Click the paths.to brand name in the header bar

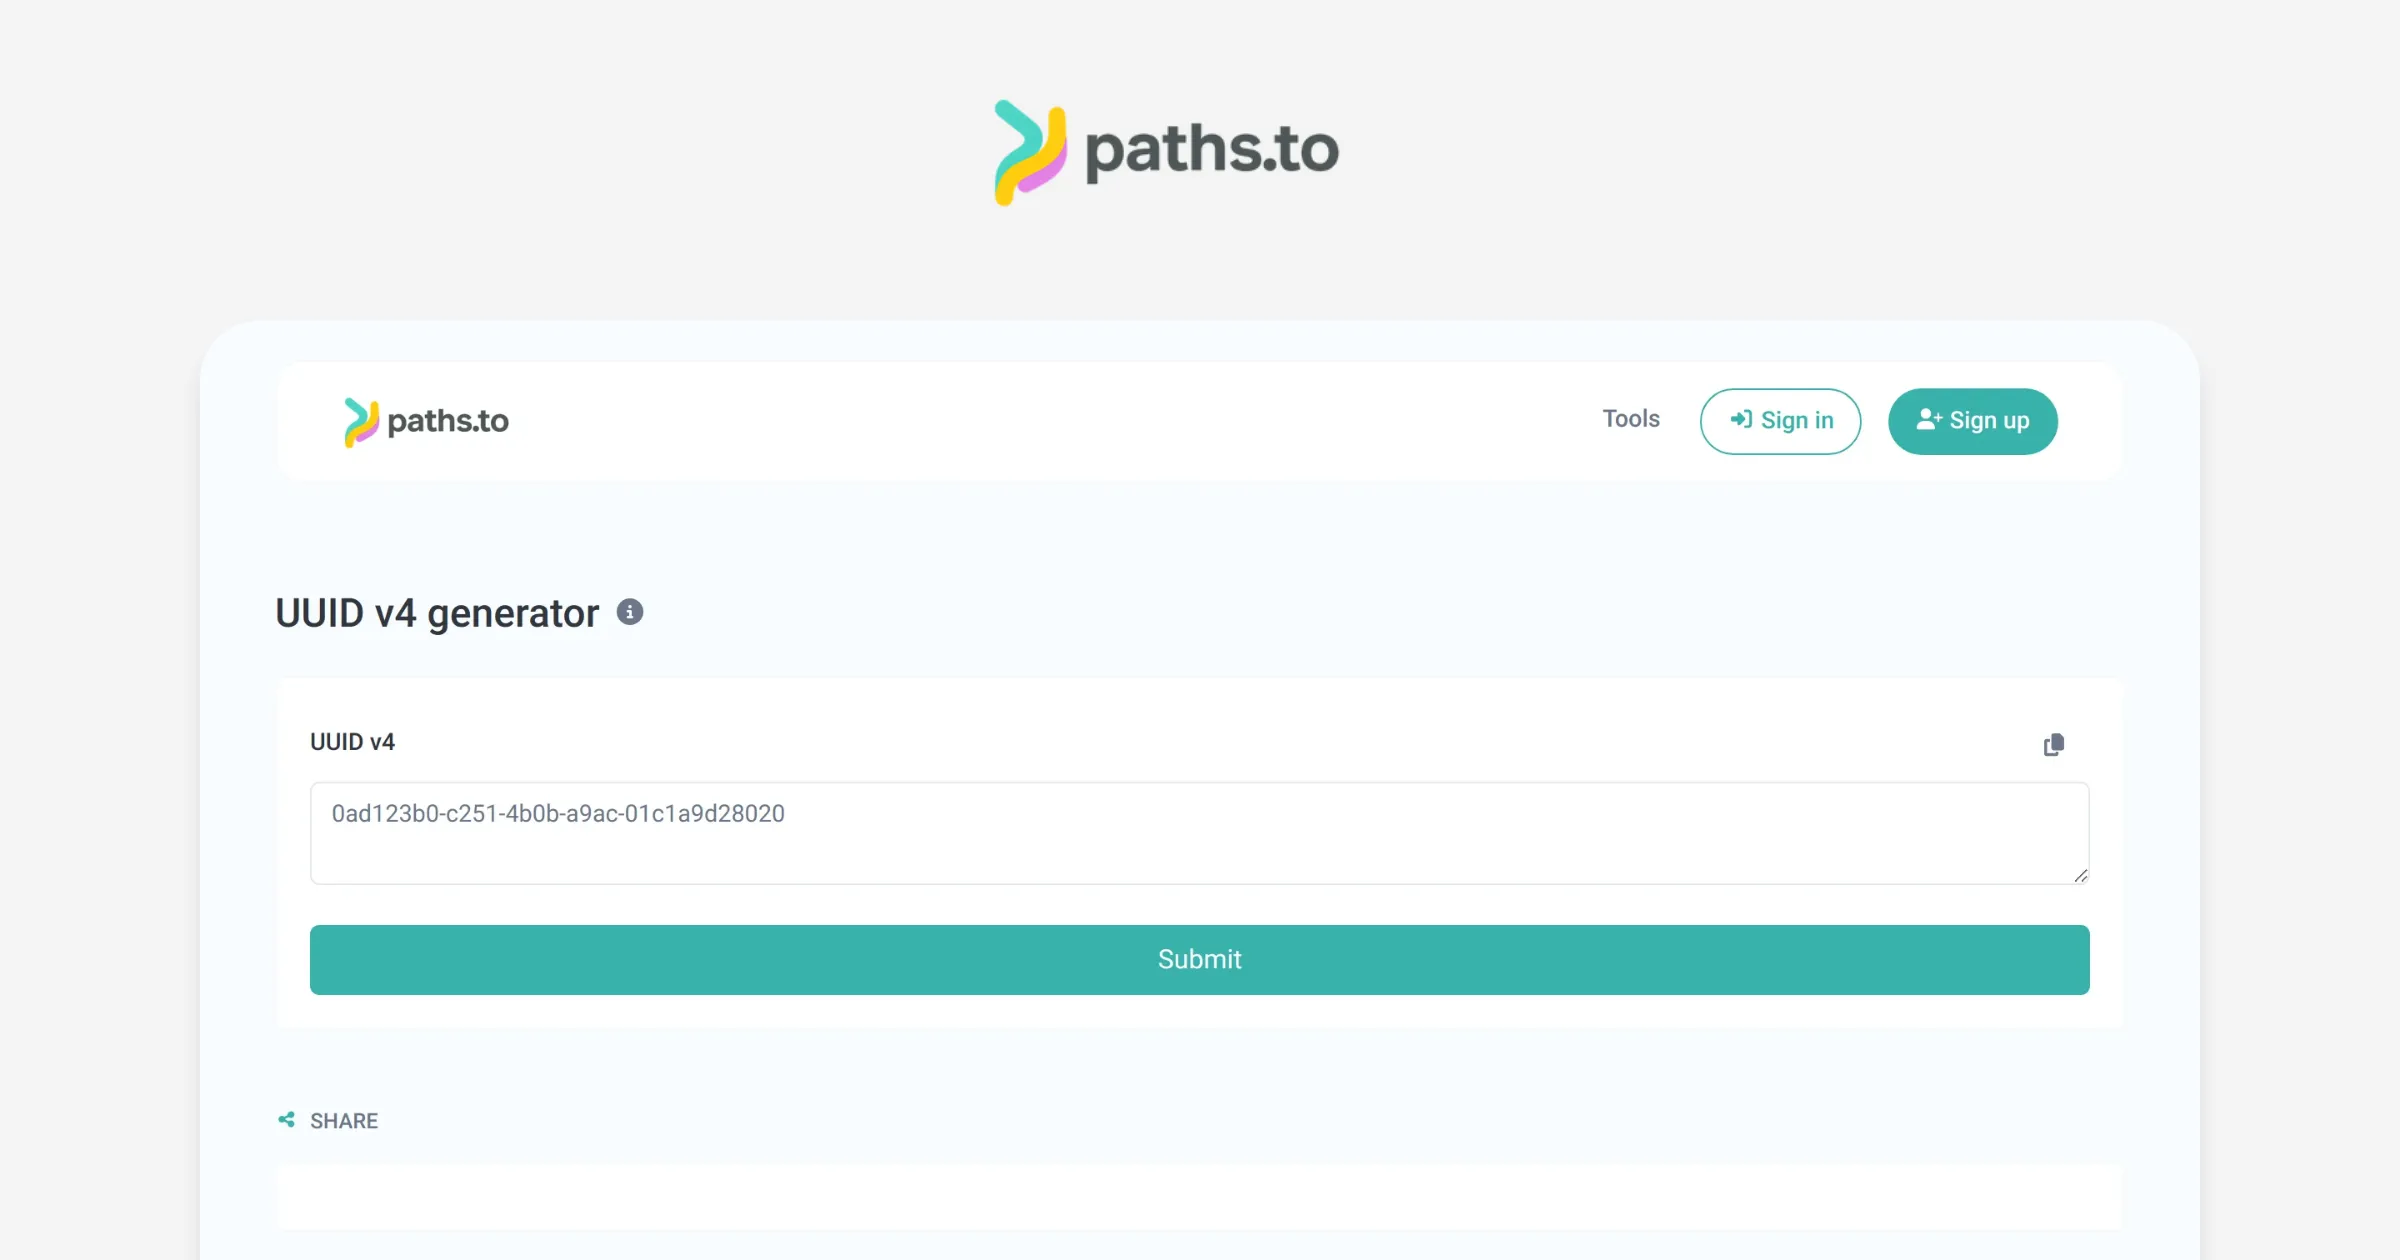[x=449, y=421]
